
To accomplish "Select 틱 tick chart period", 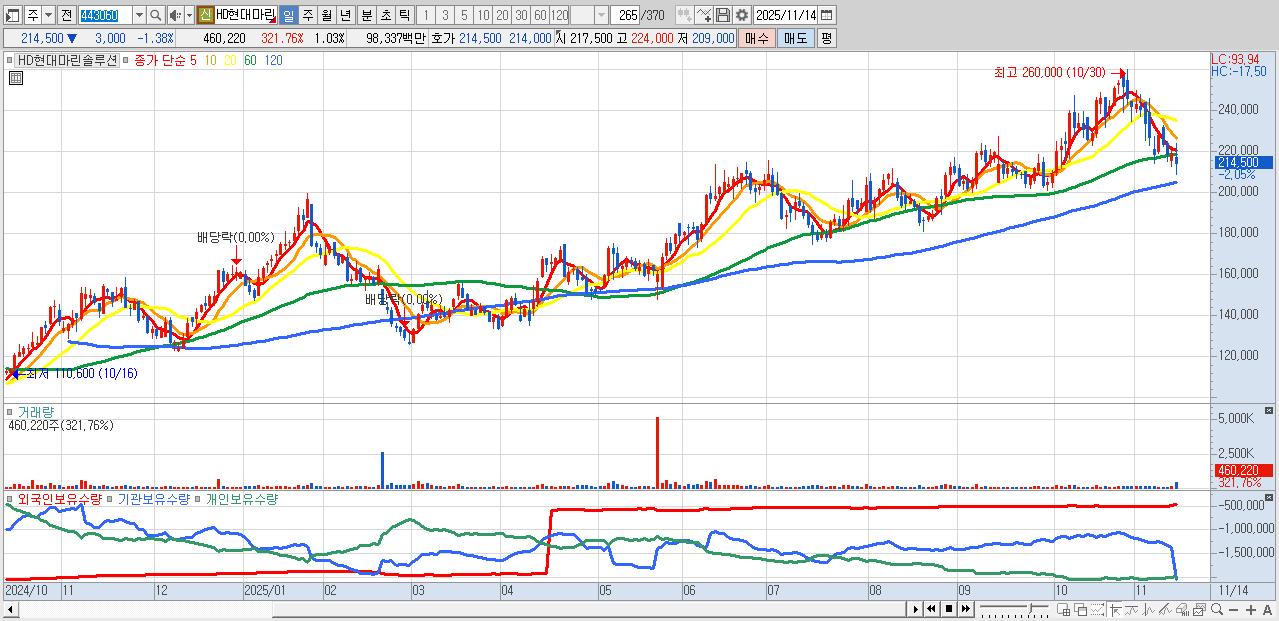I will [x=404, y=15].
